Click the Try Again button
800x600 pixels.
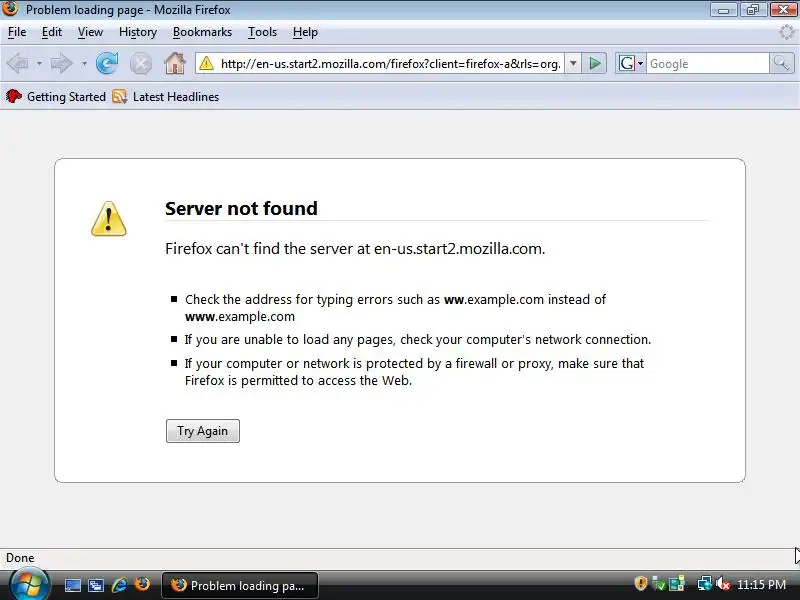(203, 431)
